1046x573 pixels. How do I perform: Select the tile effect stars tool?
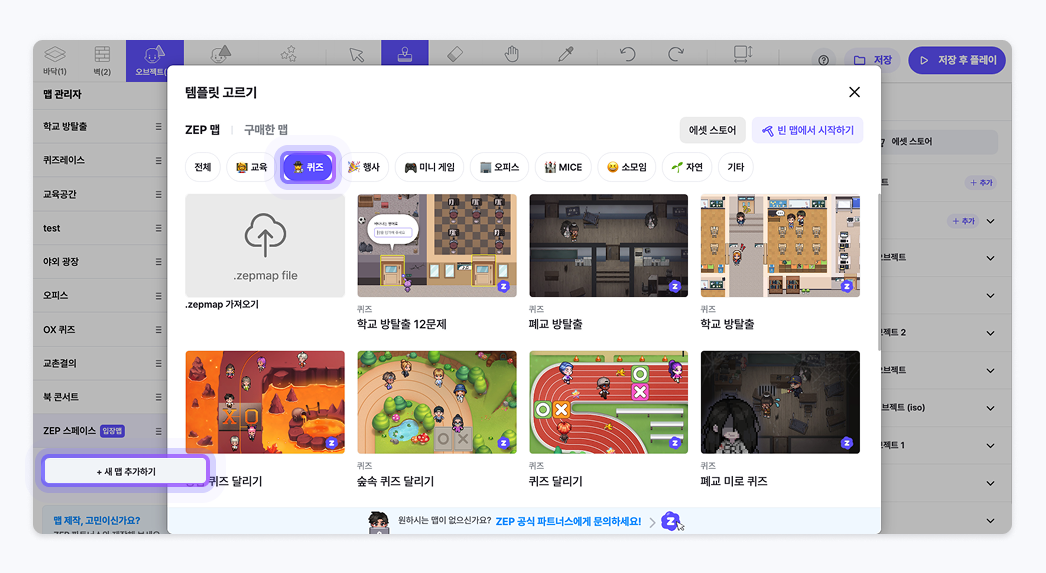coord(288,54)
